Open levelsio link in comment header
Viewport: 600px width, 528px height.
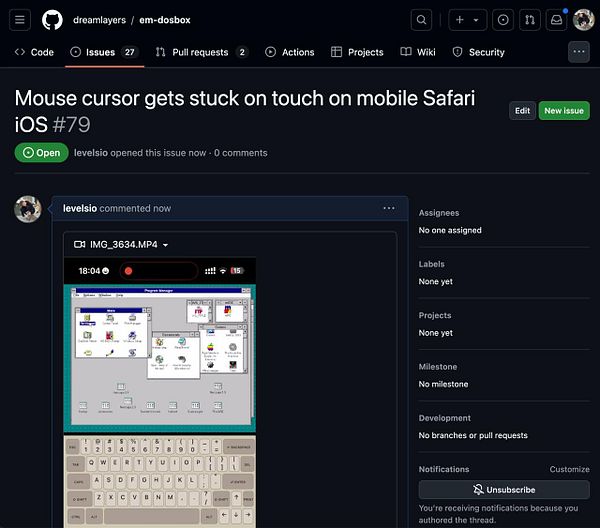(80, 208)
